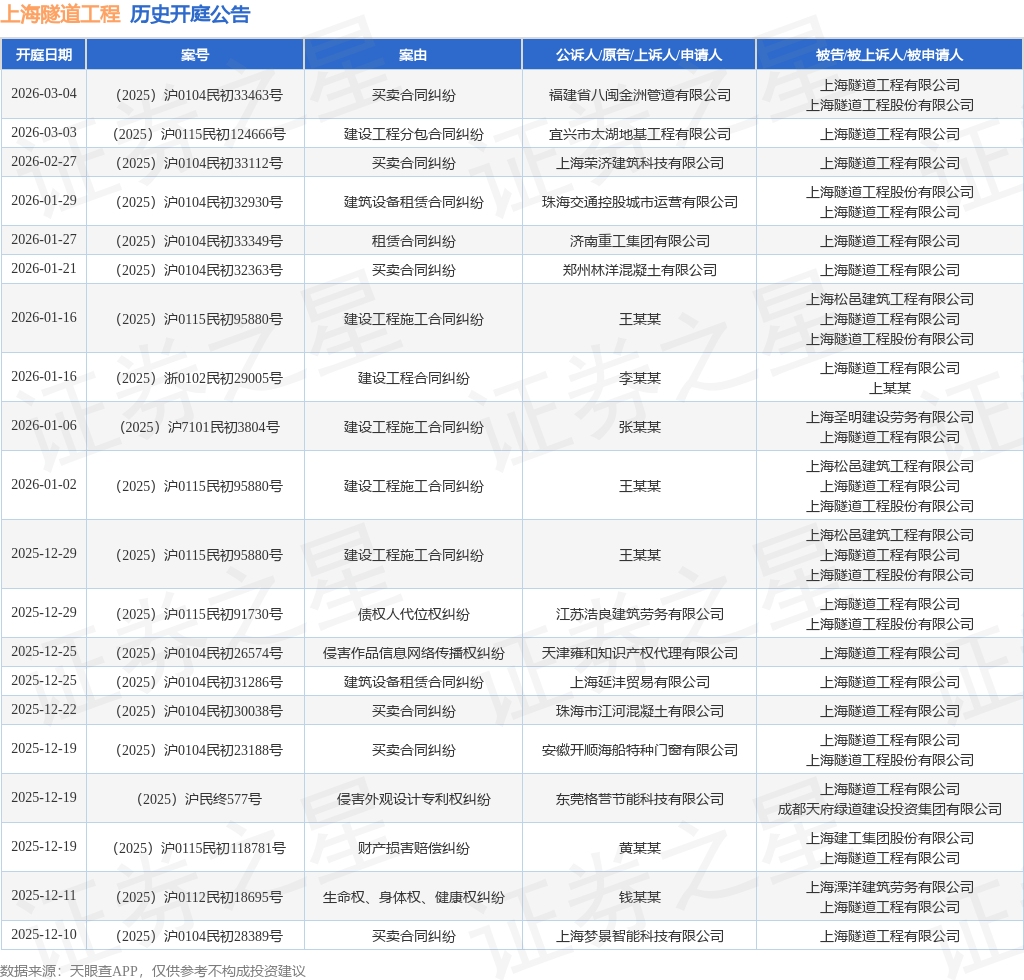This screenshot has height=980, width=1024.
Task: Click case number (2025)沪0115民初91730号
Action: 199,614
